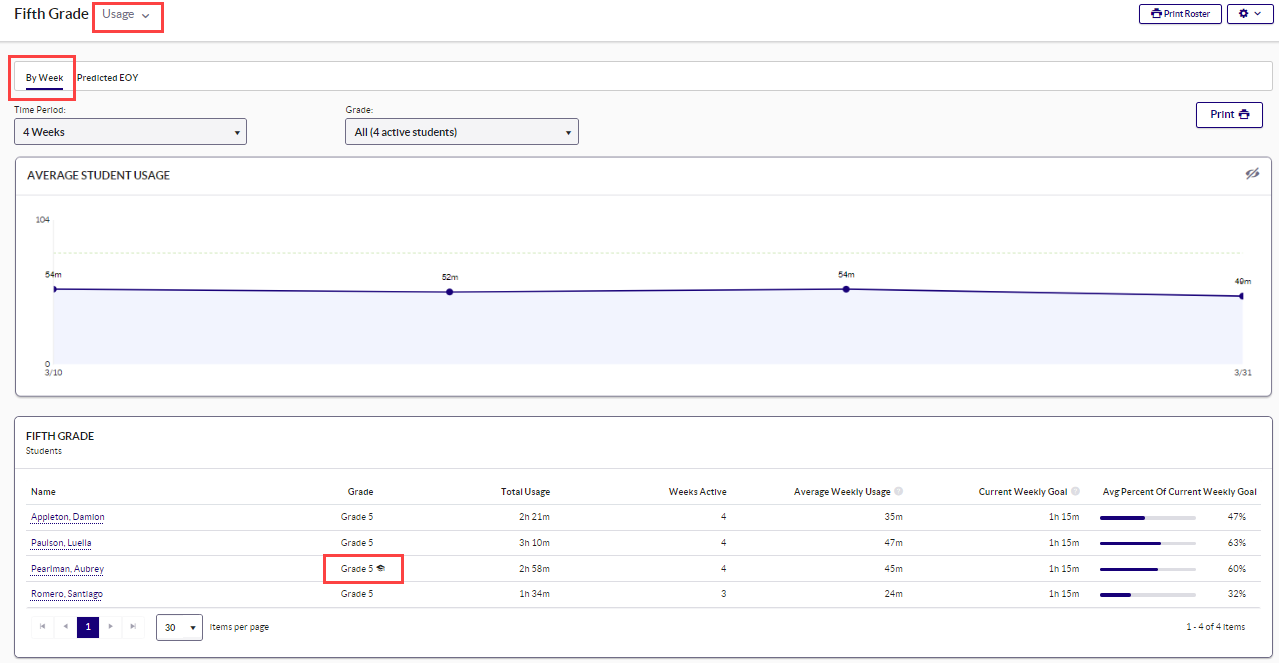Click Paulson's average weekly usage 47m

[x=894, y=543]
